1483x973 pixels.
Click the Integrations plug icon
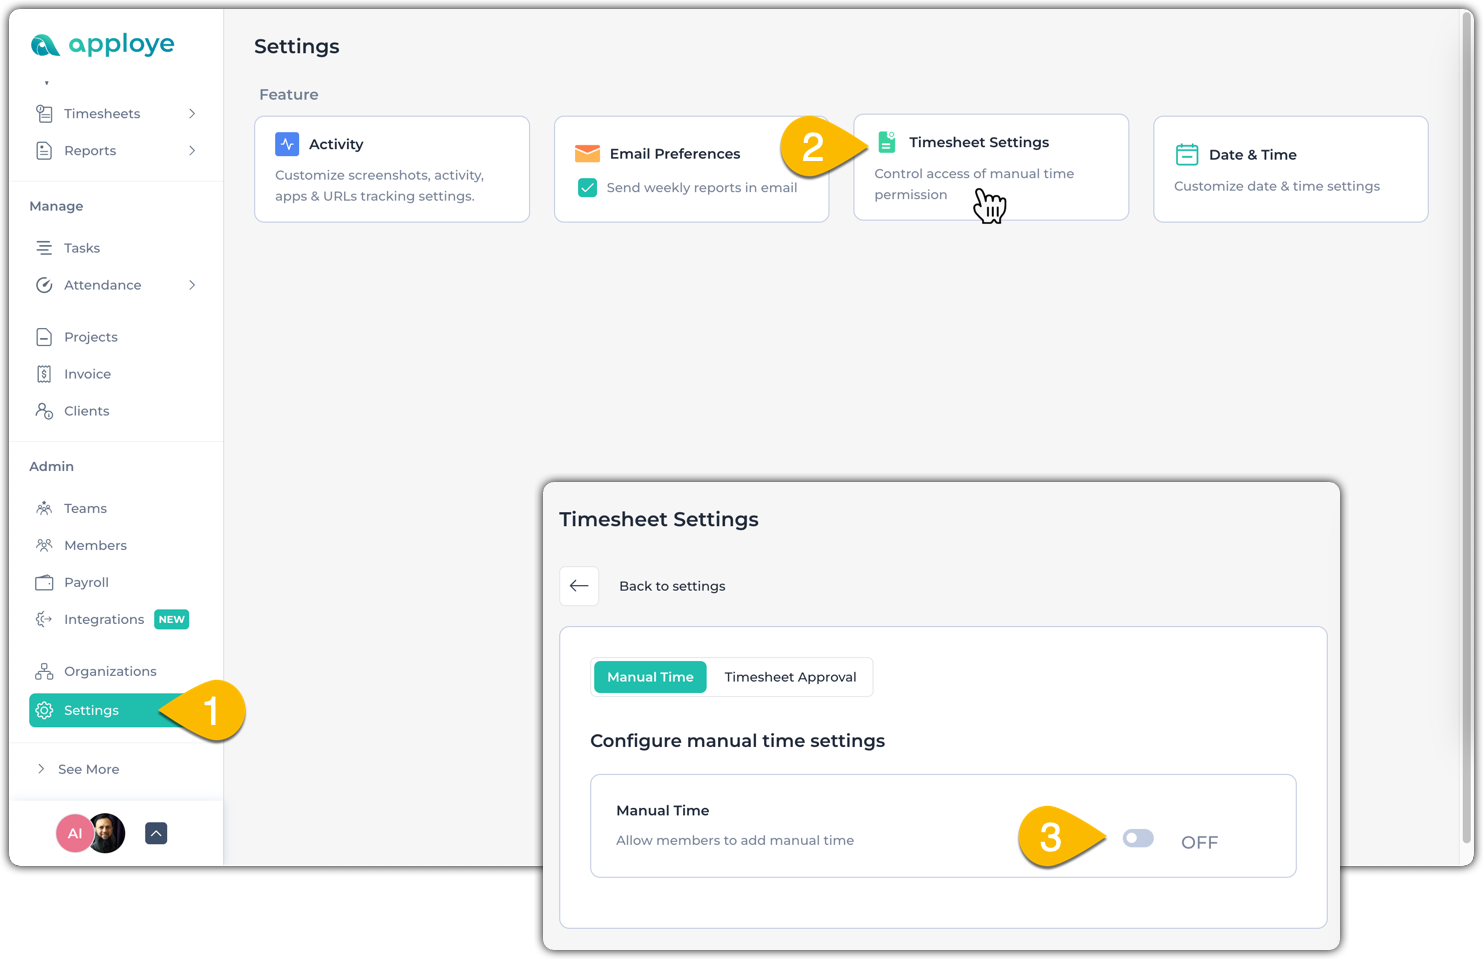44,619
